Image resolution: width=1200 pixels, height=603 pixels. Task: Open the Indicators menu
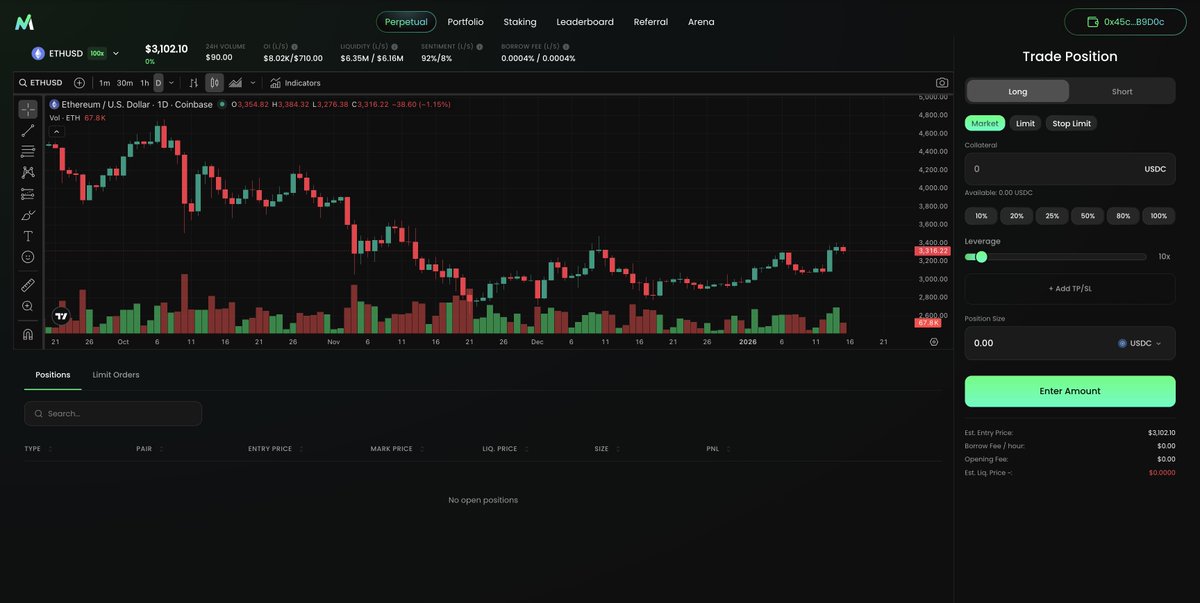295,83
